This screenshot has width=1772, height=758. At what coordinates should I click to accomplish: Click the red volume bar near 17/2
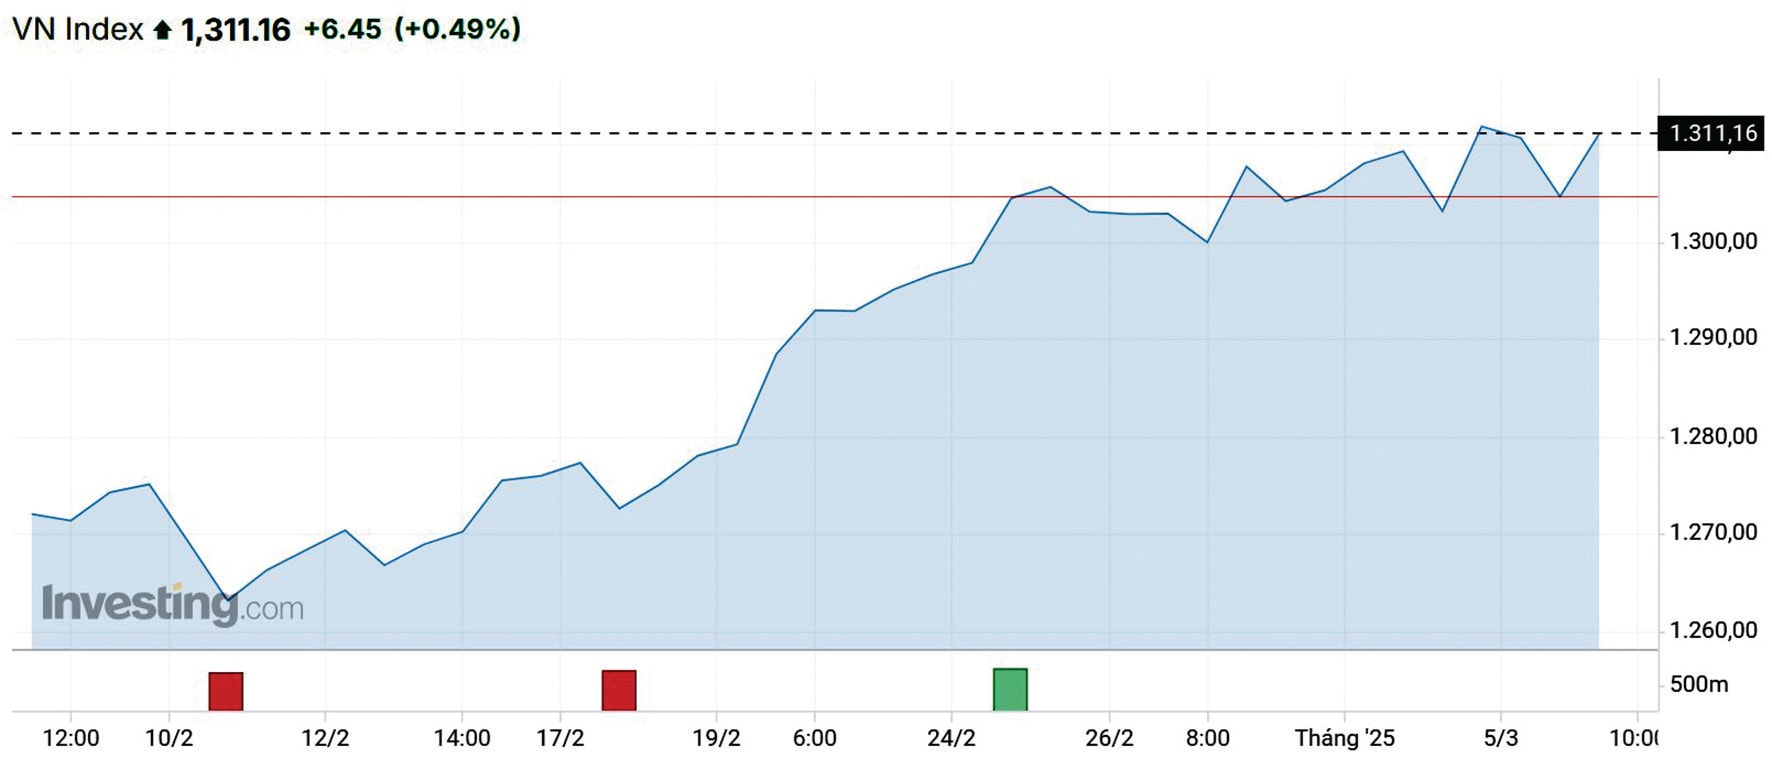[x=619, y=690]
